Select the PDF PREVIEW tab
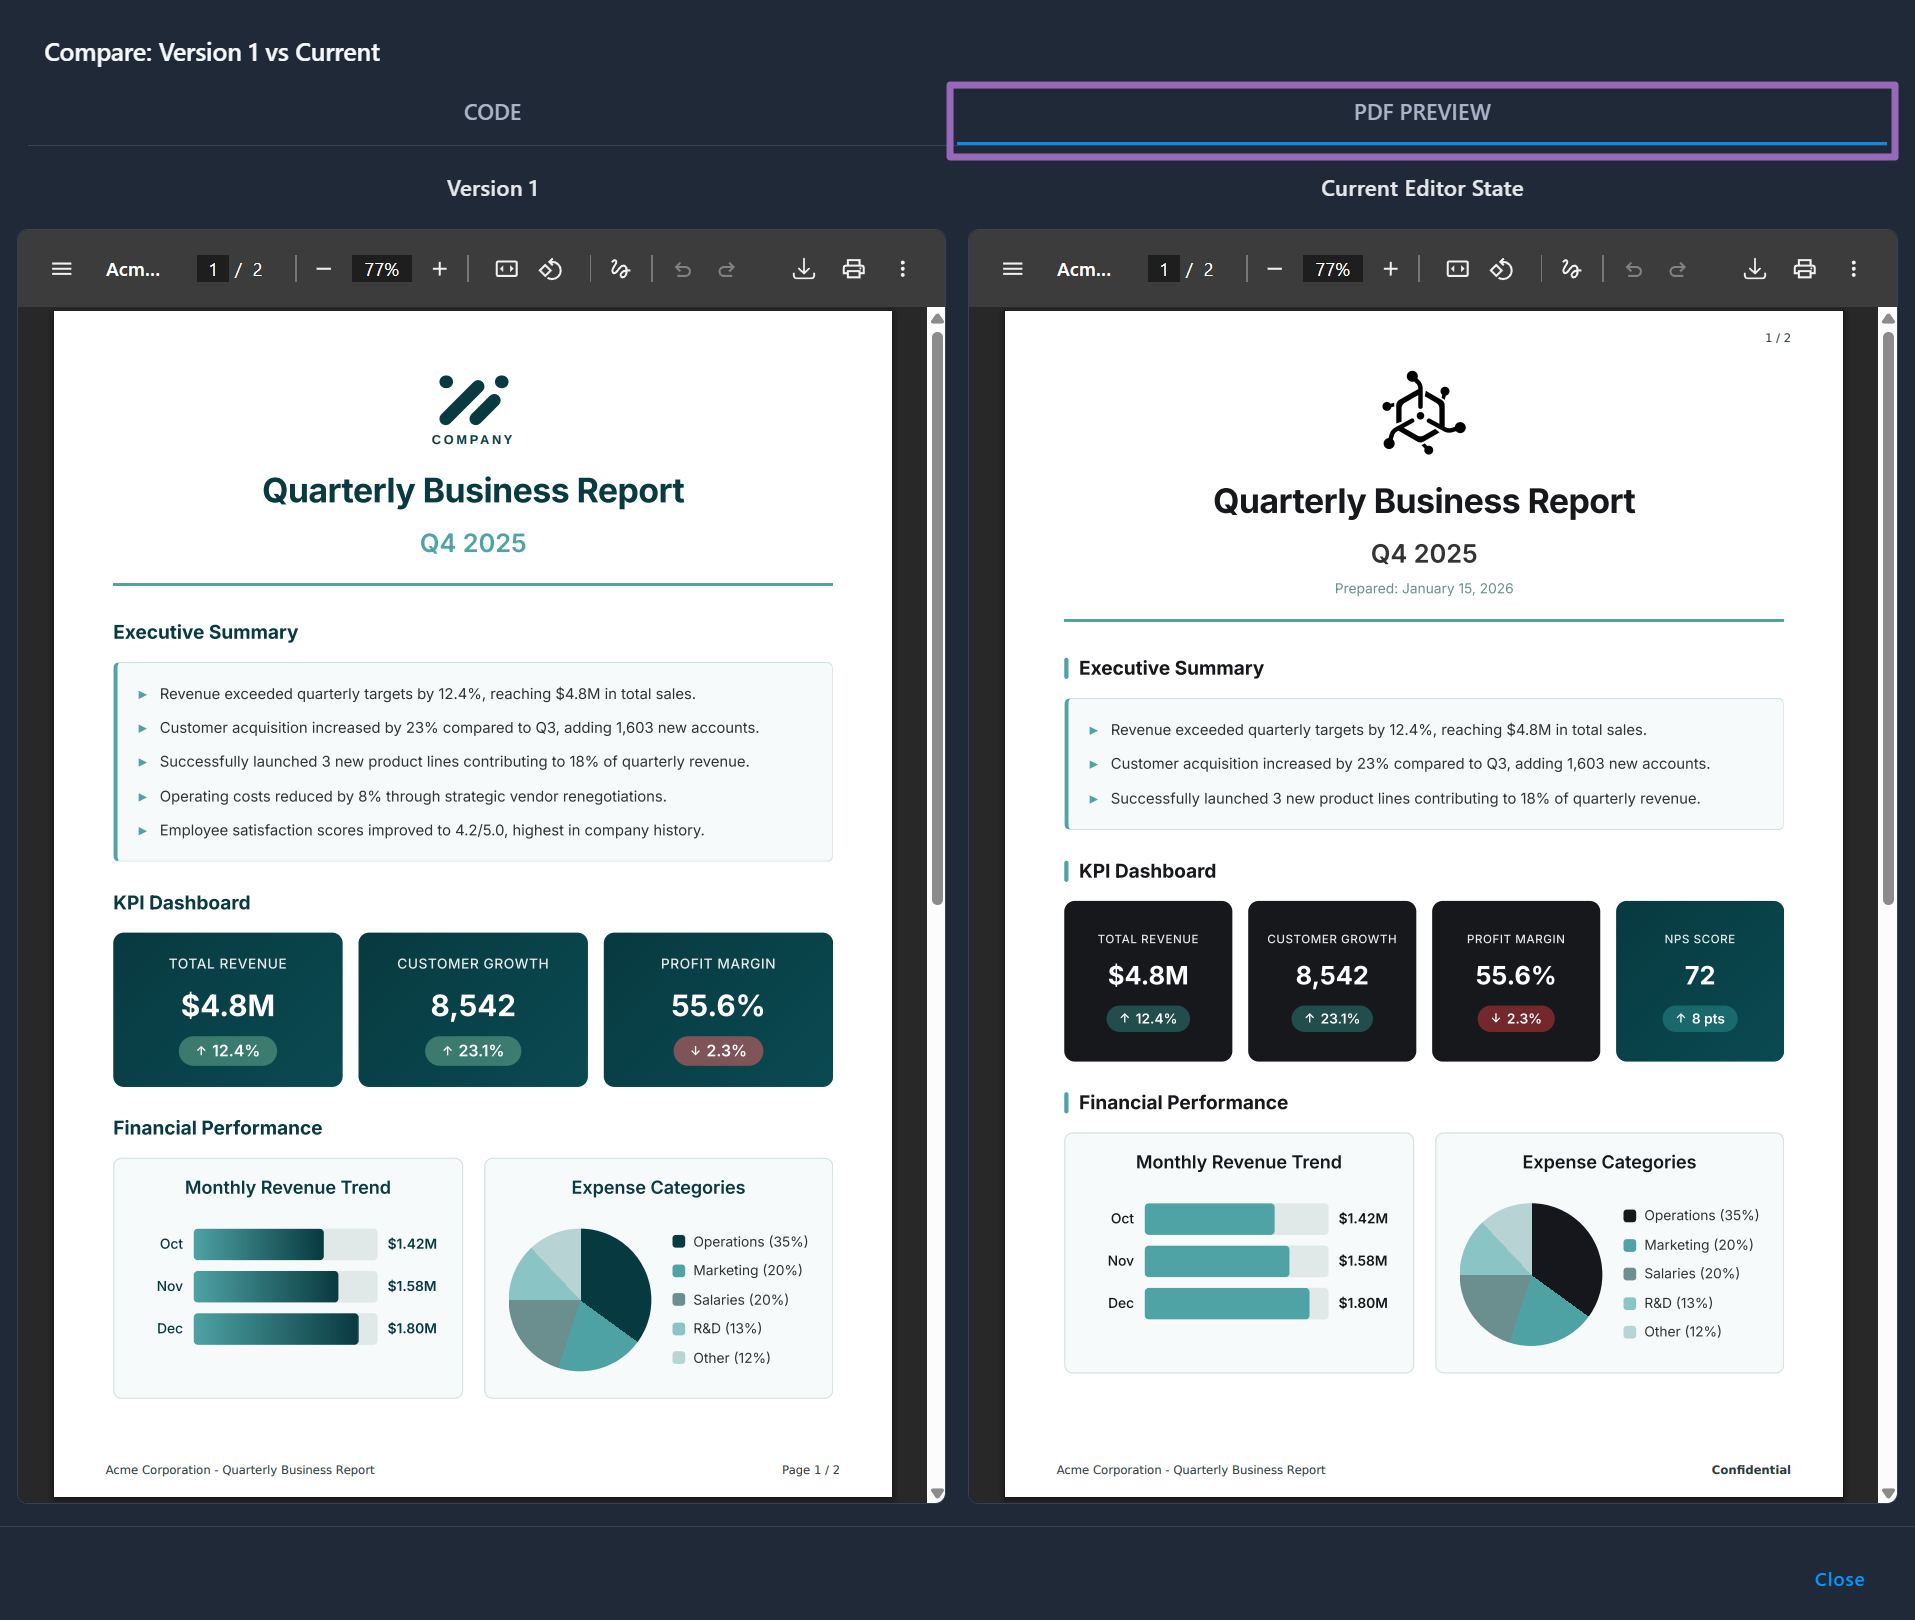Image resolution: width=1915 pixels, height=1620 pixels. coord(1421,112)
